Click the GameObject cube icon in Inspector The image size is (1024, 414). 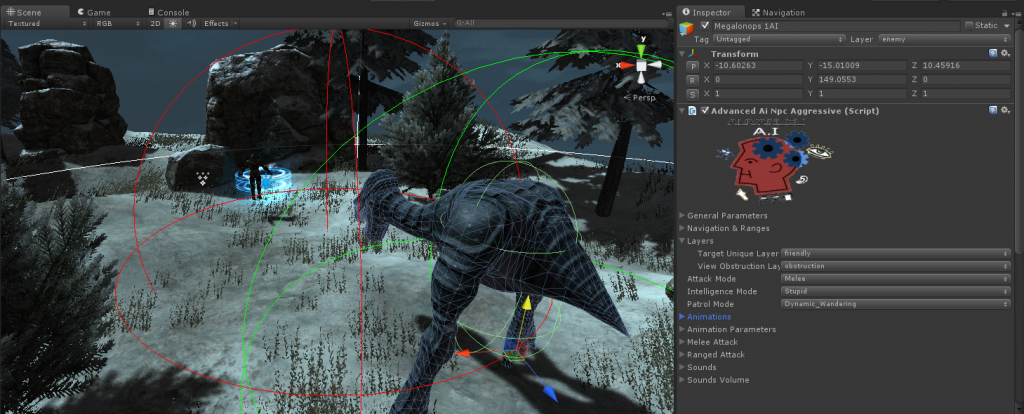click(688, 30)
